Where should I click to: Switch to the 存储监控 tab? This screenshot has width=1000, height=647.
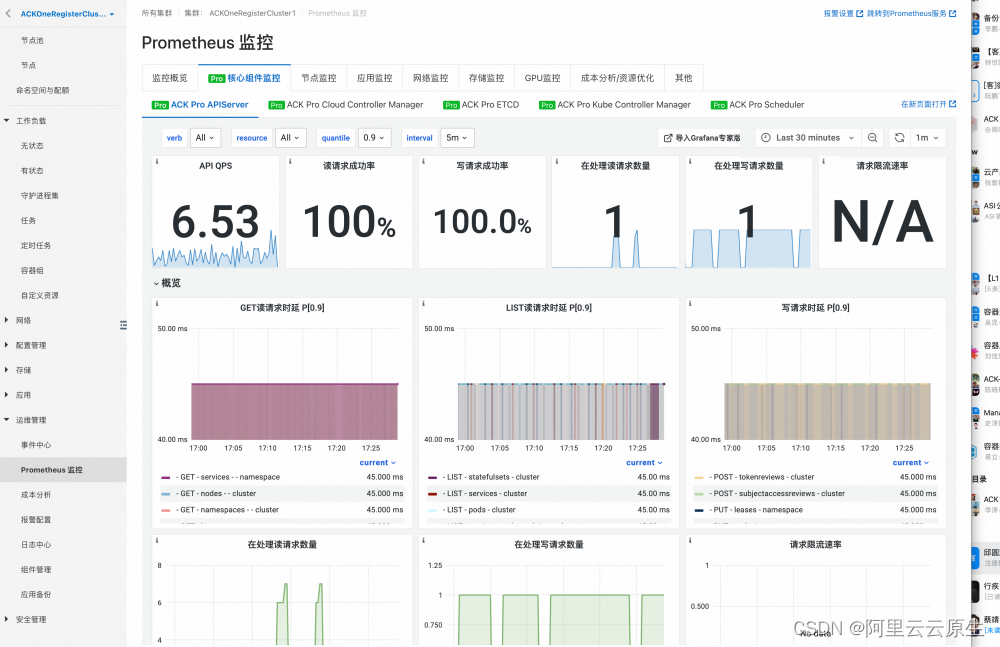click(487, 78)
